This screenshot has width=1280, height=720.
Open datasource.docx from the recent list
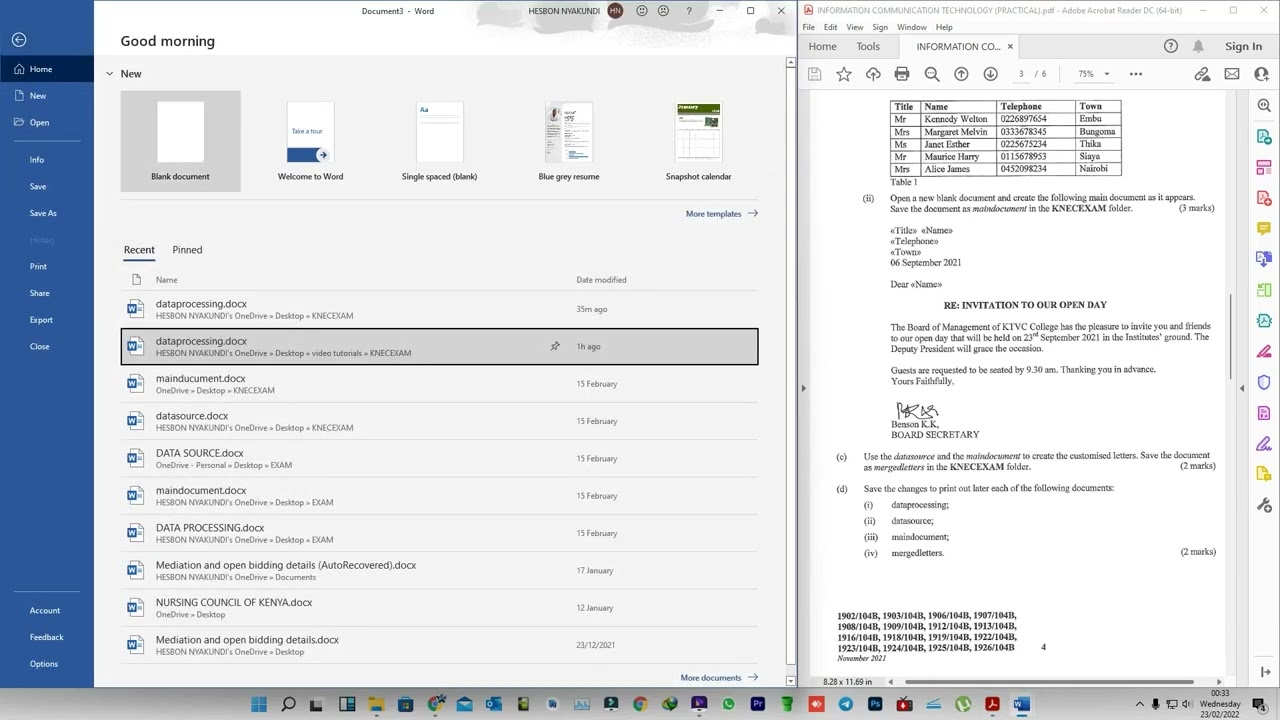tap(439, 421)
